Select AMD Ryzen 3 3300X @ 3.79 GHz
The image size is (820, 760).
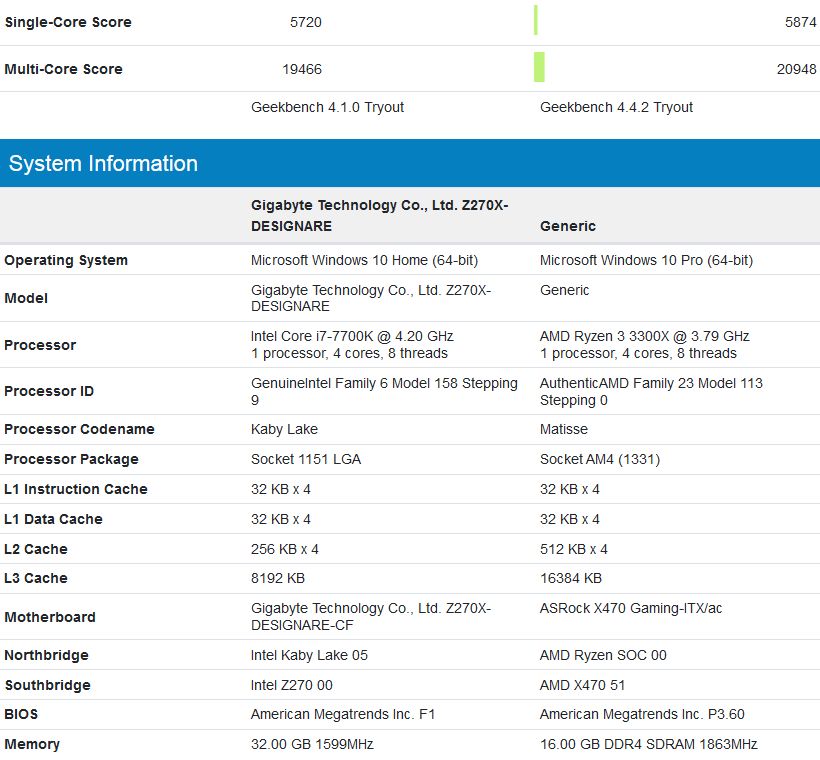(x=644, y=336)
